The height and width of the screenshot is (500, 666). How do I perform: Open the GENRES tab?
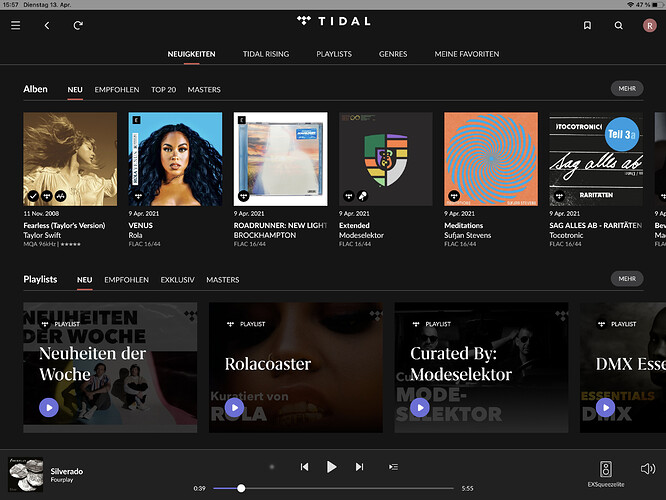[x=393, y=54]
